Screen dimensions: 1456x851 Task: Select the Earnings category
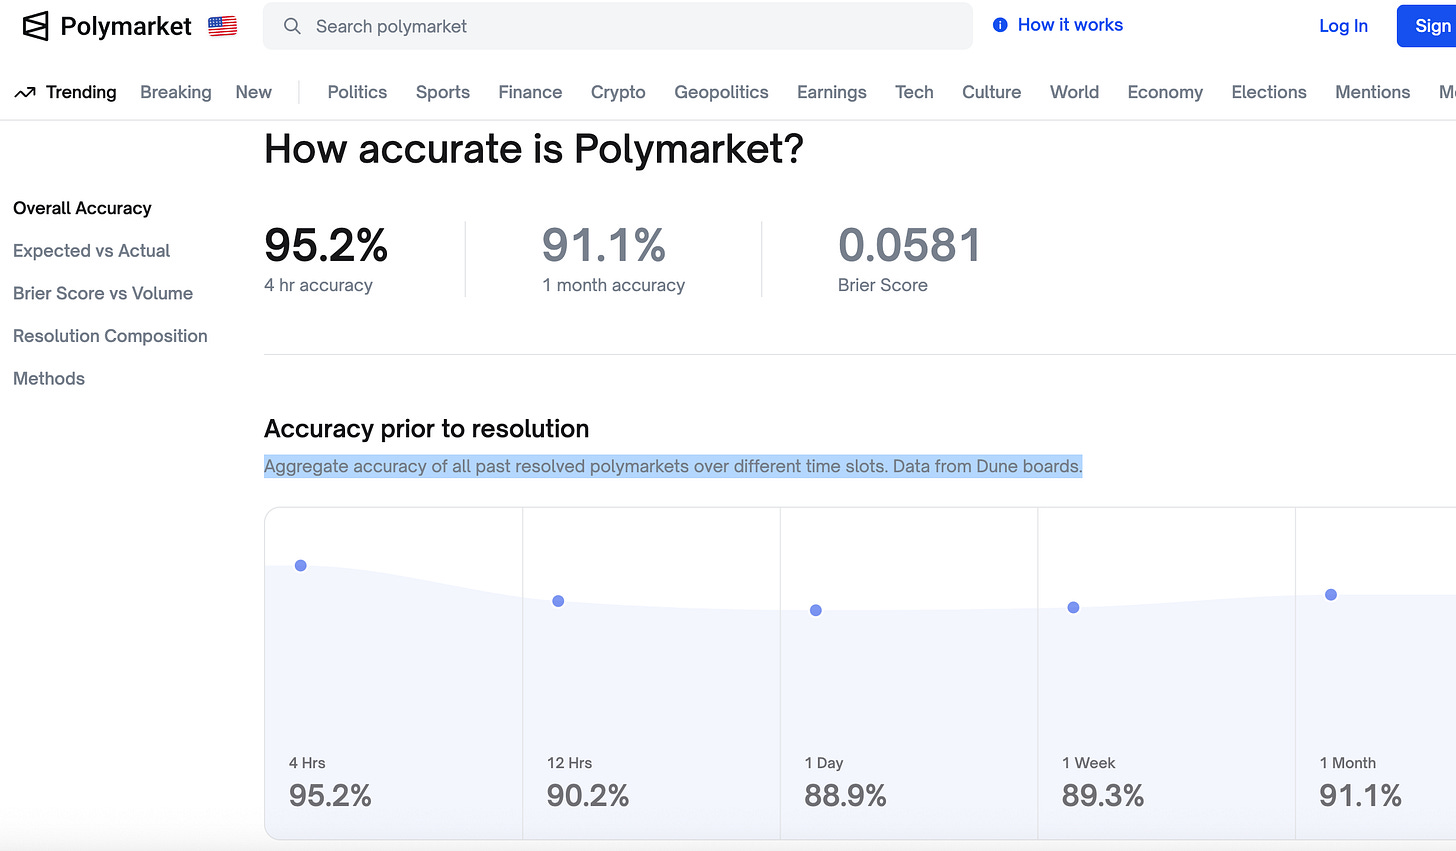pyautogui.click(x=832, y=92)
